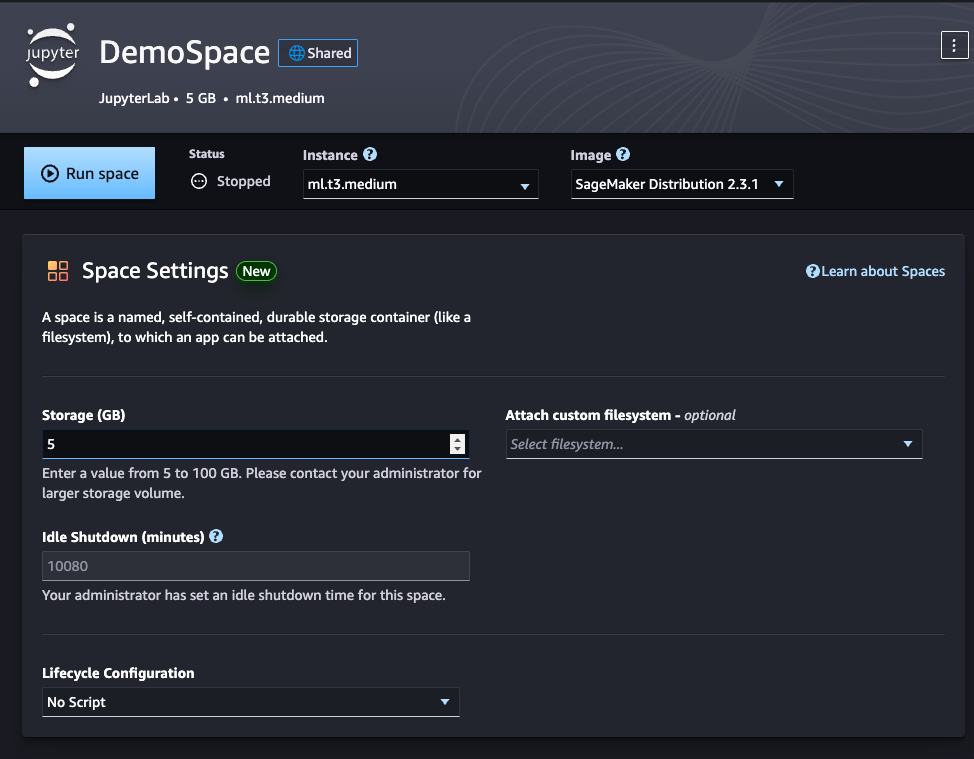Image resolution: width=974 pixels, height=759 pixels.
Task: Click the Storage GB stepper arrows
Action: [x=458, y=444]
